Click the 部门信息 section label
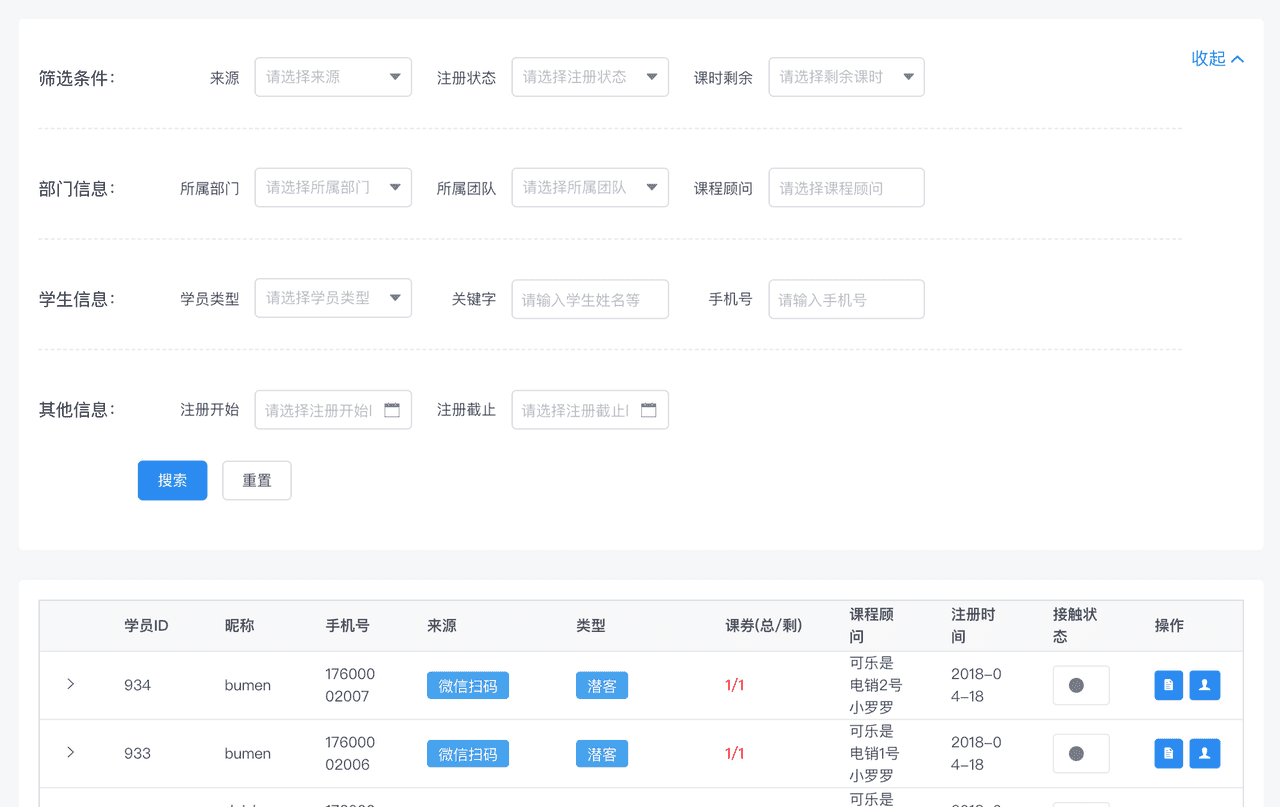Image resolution: width=1280 pixels, height=807 pixels. pos(77,188)
